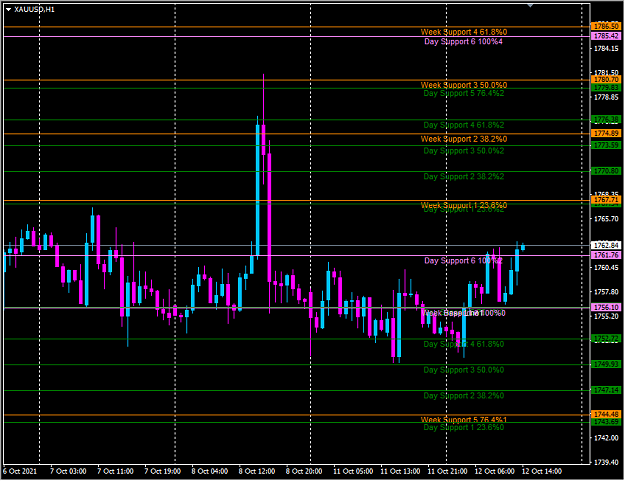625x481 pixels.
Task: Click the '11 Oct 21:00' time axis label
Action: click(x=447, y=471)
